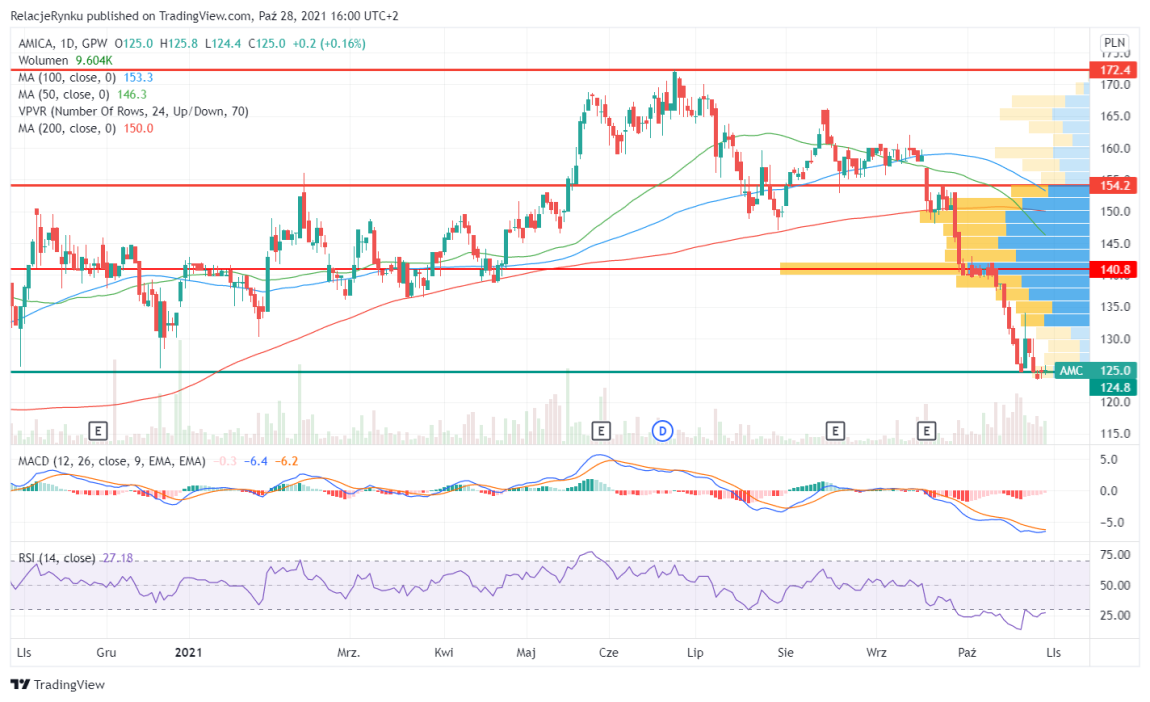Click the TradingView logo at bottom left

coord(58,685)
